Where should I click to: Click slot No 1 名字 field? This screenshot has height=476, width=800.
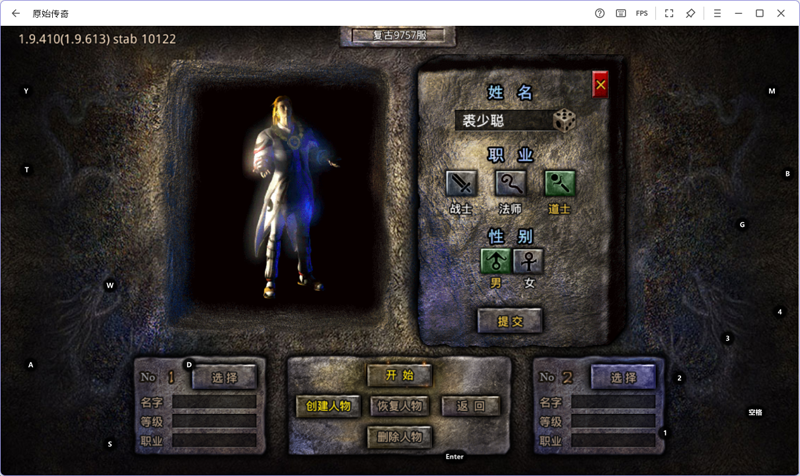tap(214, 402)
